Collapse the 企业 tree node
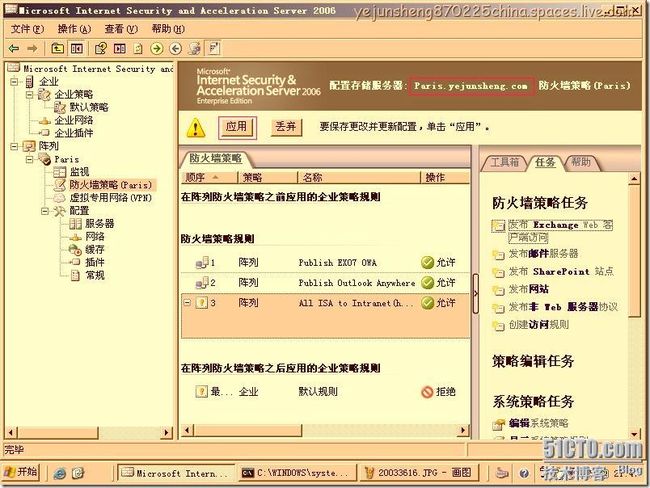Viewport: 650px width, 488px height. 15,82
